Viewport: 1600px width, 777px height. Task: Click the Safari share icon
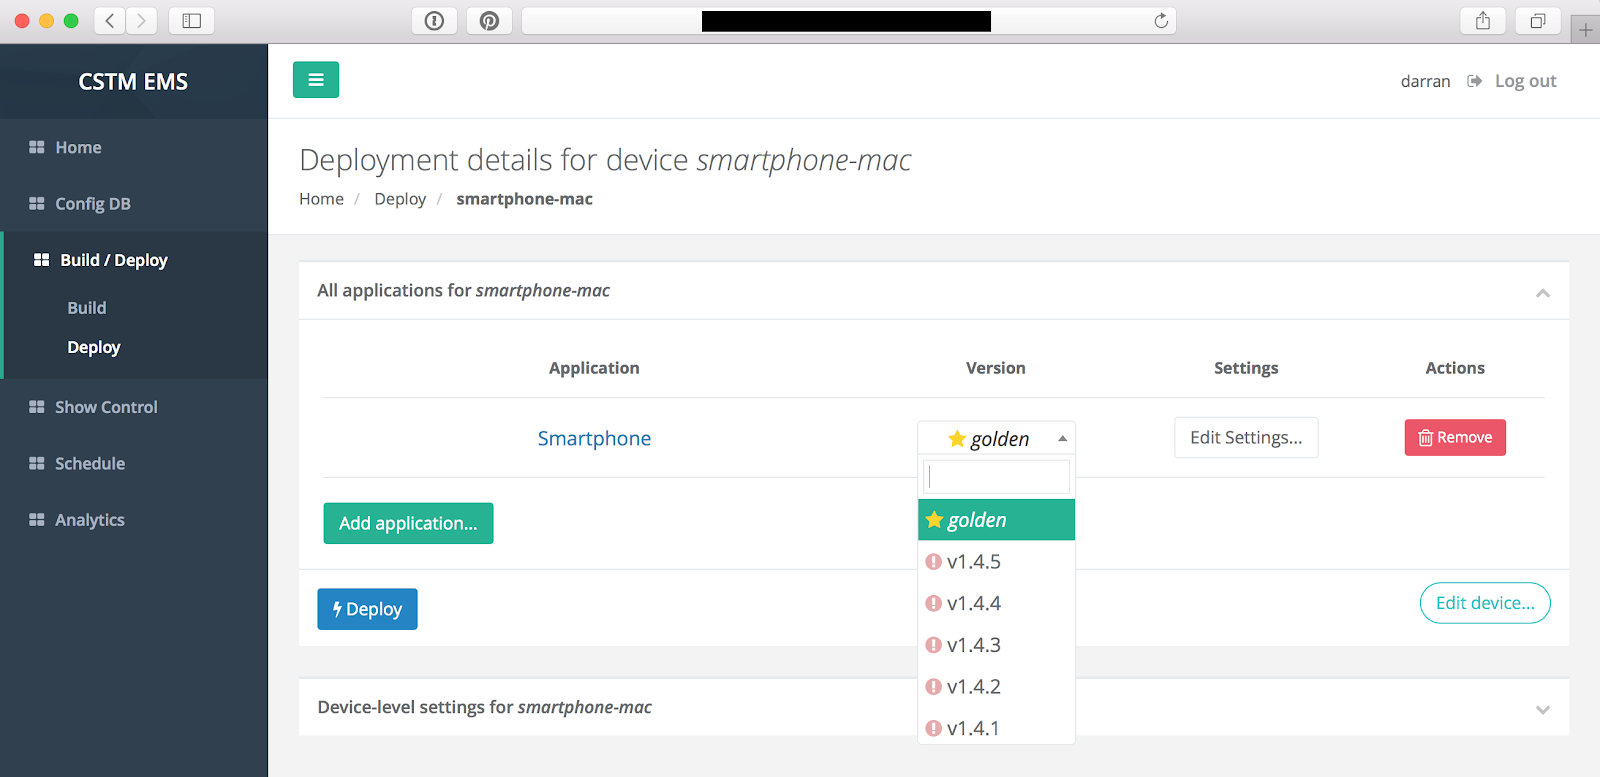point(1482,21)
